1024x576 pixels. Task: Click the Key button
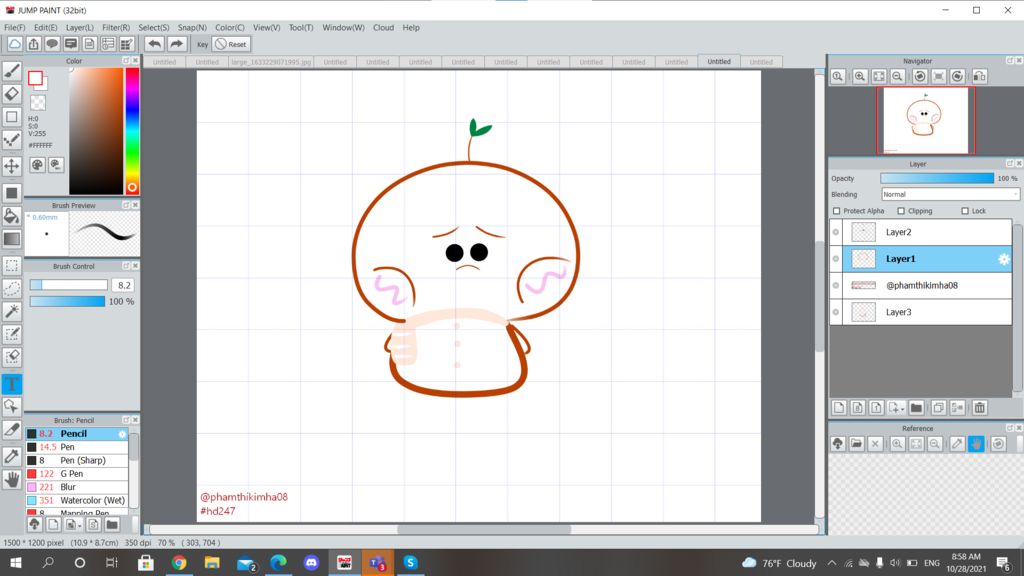pos(202,44)
